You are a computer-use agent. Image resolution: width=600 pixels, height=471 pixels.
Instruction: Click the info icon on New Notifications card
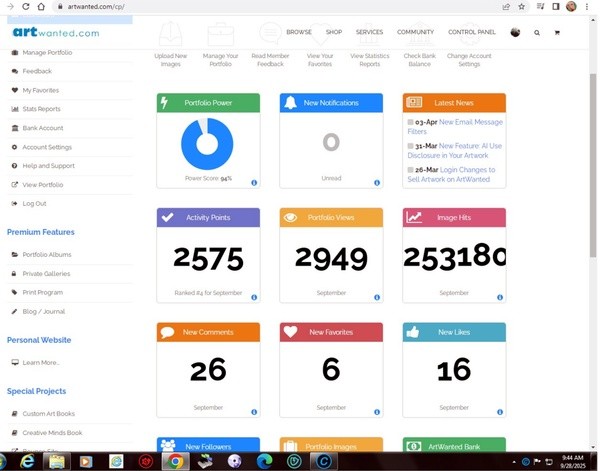coord(376,183)
